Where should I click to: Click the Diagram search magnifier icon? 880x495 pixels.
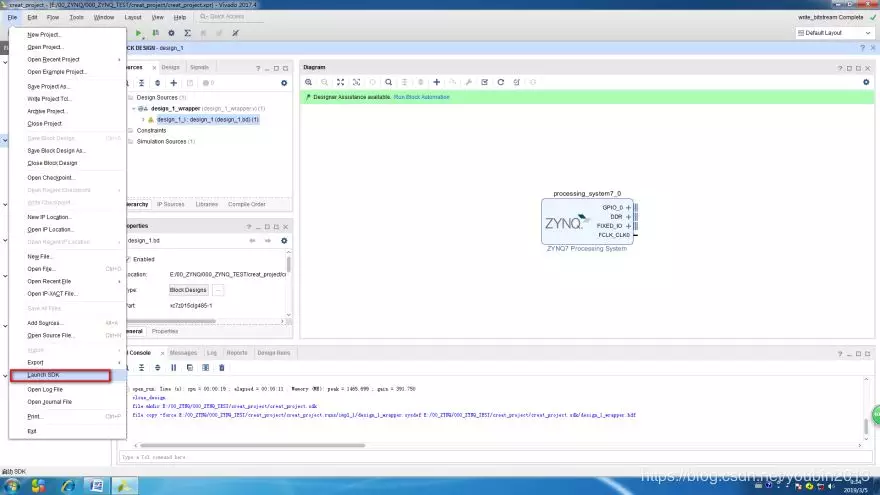[x=388, y=82]
